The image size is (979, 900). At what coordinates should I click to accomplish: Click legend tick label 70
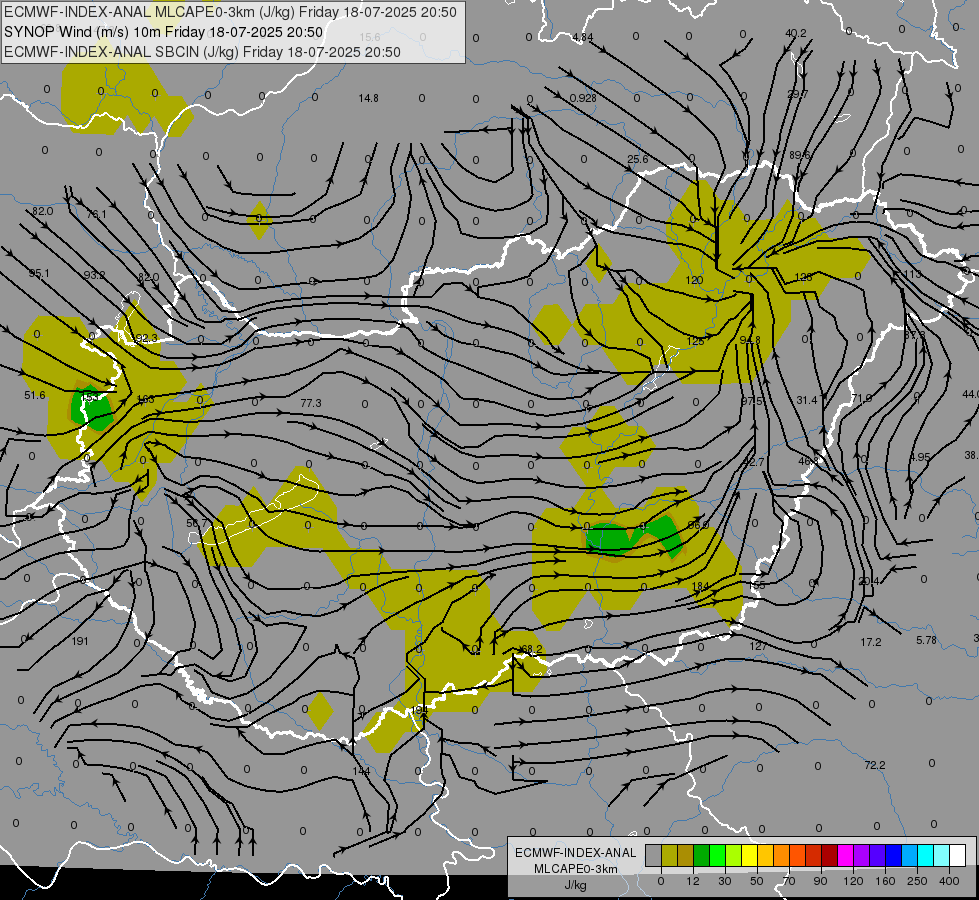(x=789, y=881)
